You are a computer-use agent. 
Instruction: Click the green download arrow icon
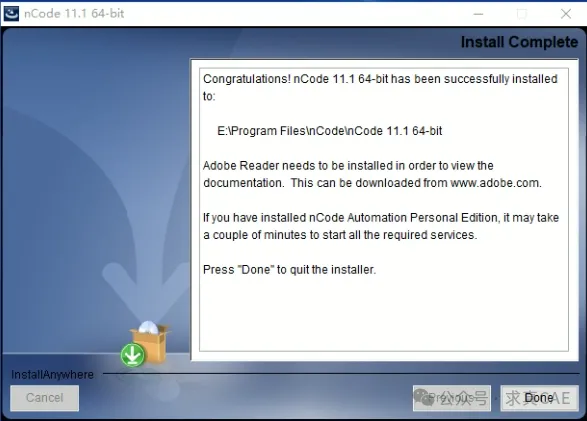click(x=133, y=354)
